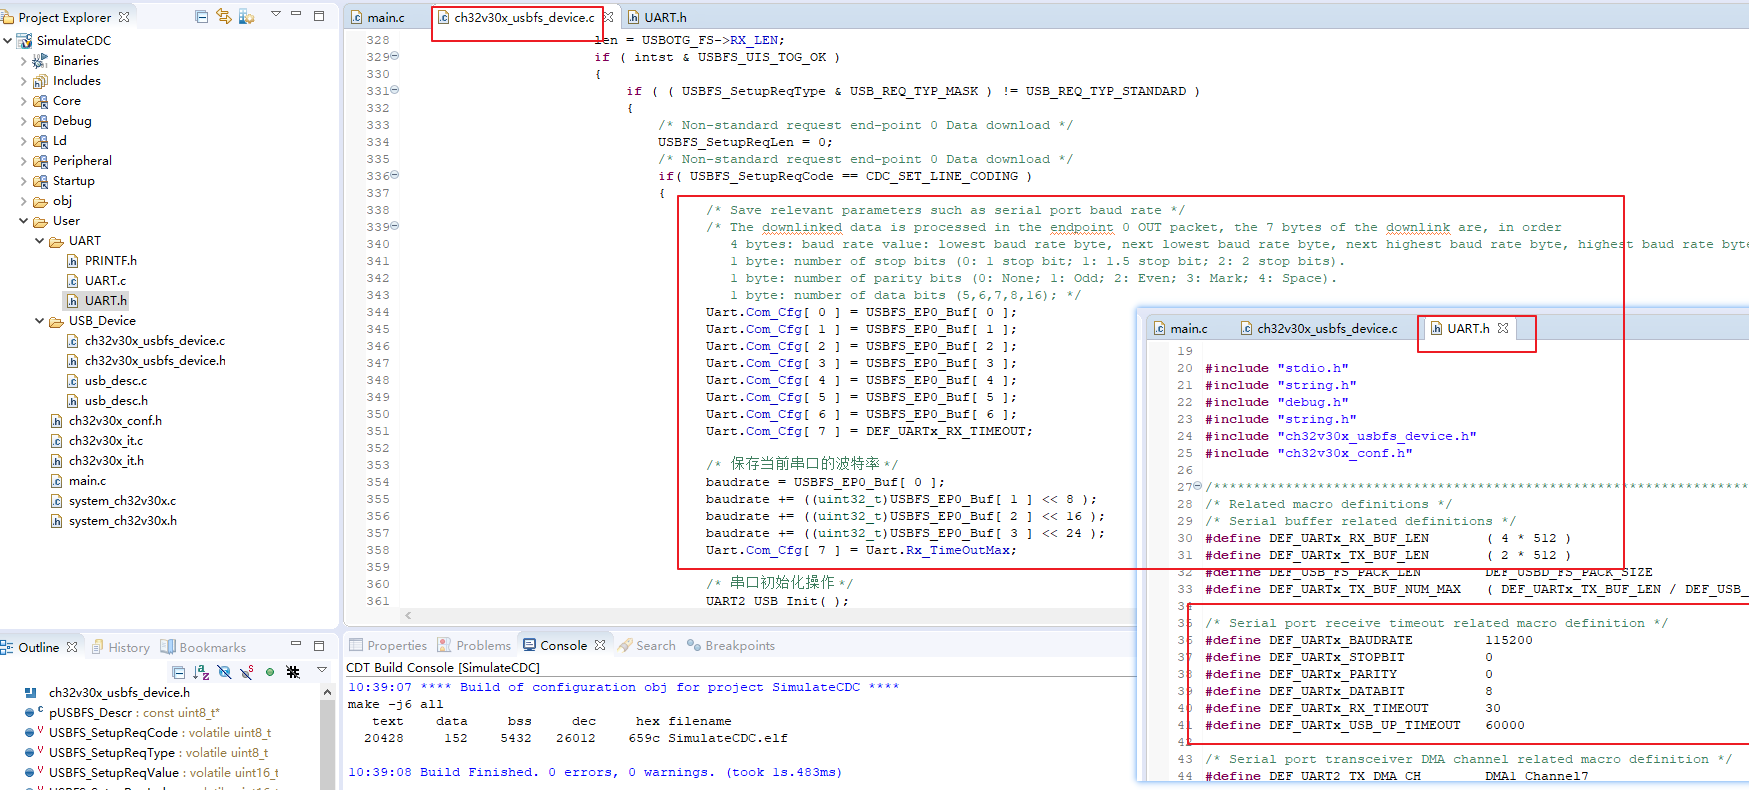Screen dimensions: 1749x790
Task: Expand the Includes node
Action: point(24,81)
